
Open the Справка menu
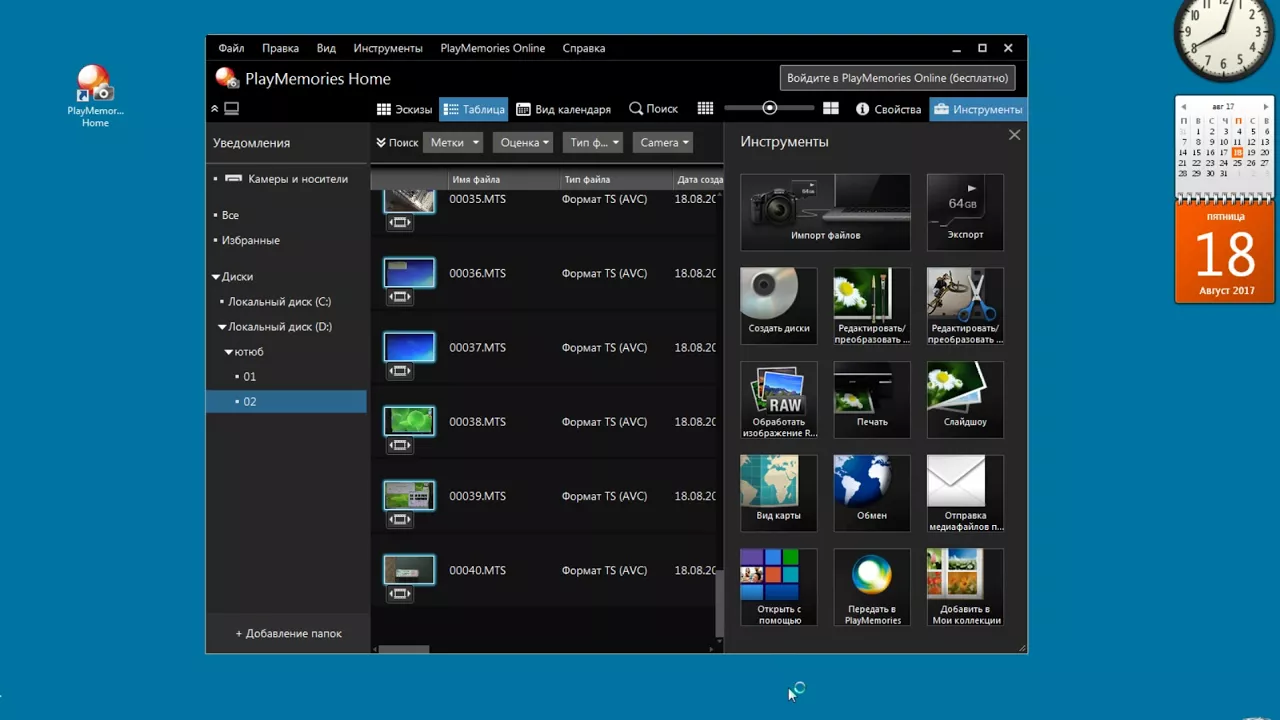coord(584,48)
